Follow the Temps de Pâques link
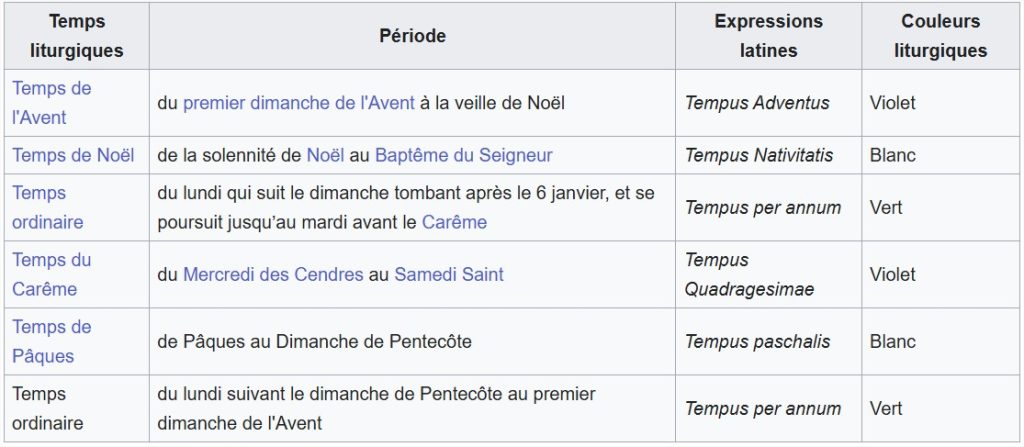Screen dimensions: 1024x447 (x=52, y=341)
